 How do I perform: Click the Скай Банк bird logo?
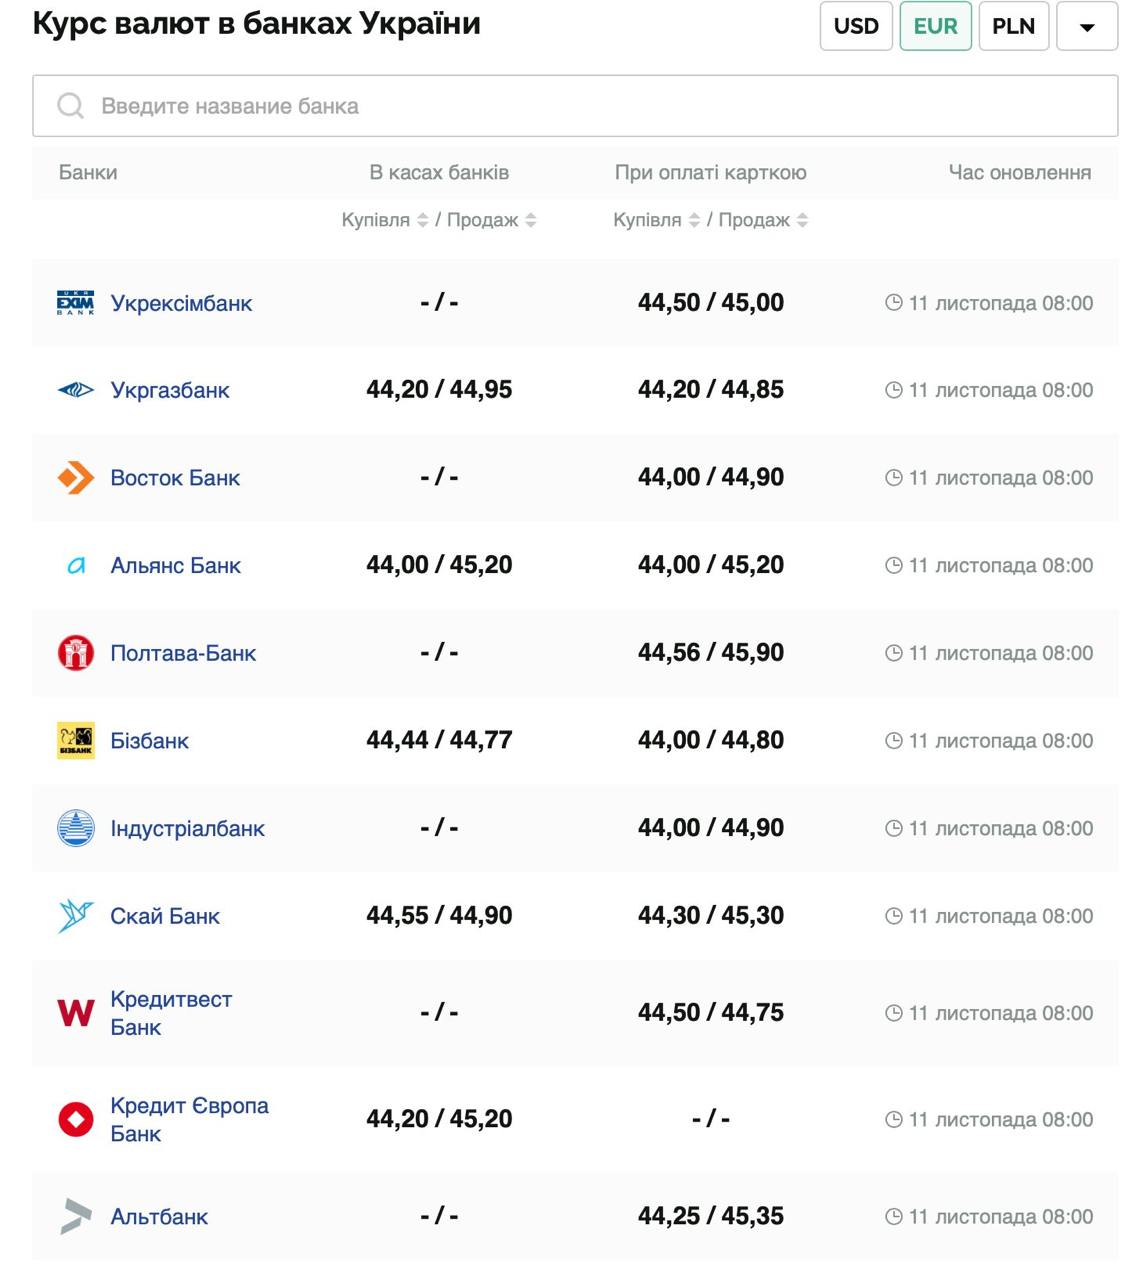click(76, 916)
